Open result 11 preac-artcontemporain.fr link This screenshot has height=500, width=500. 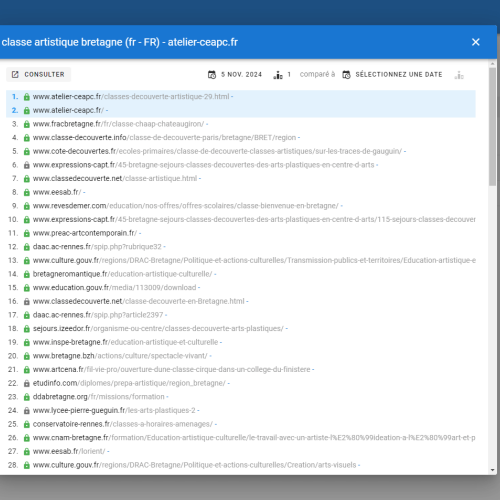click(85, 233)
